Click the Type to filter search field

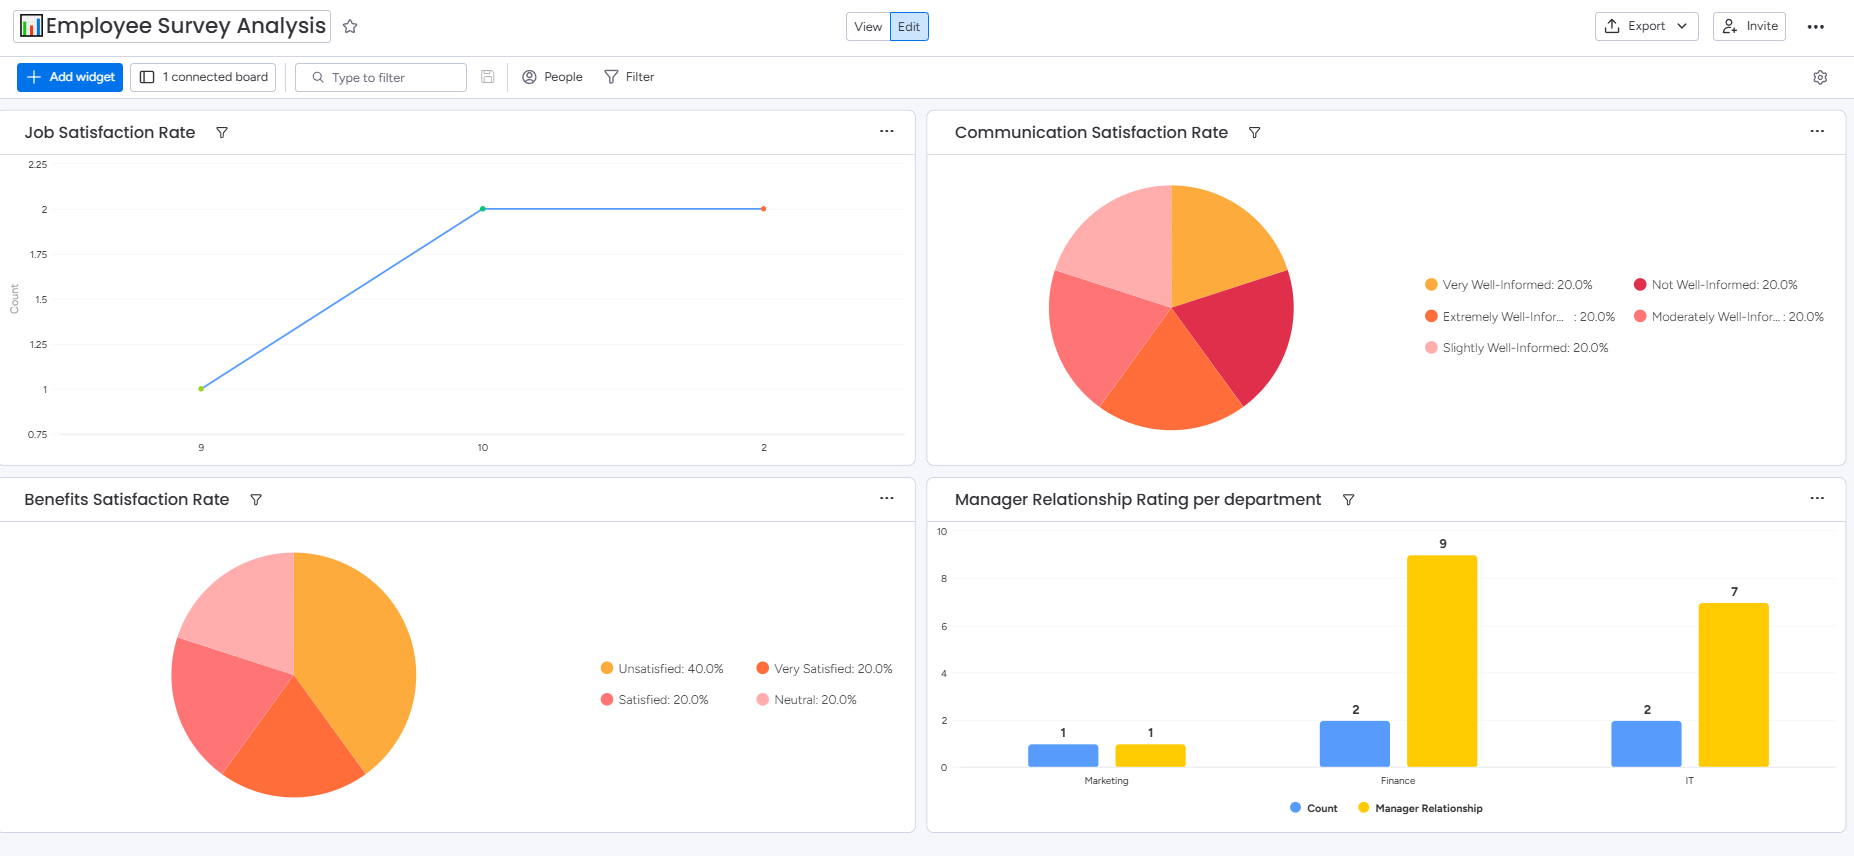[381, 77]
